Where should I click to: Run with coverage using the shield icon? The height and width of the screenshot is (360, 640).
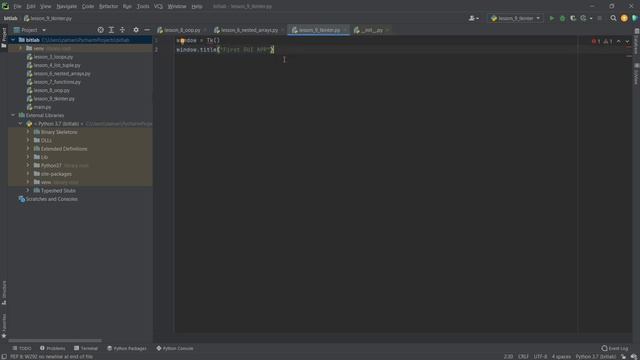tap(573, 18)
